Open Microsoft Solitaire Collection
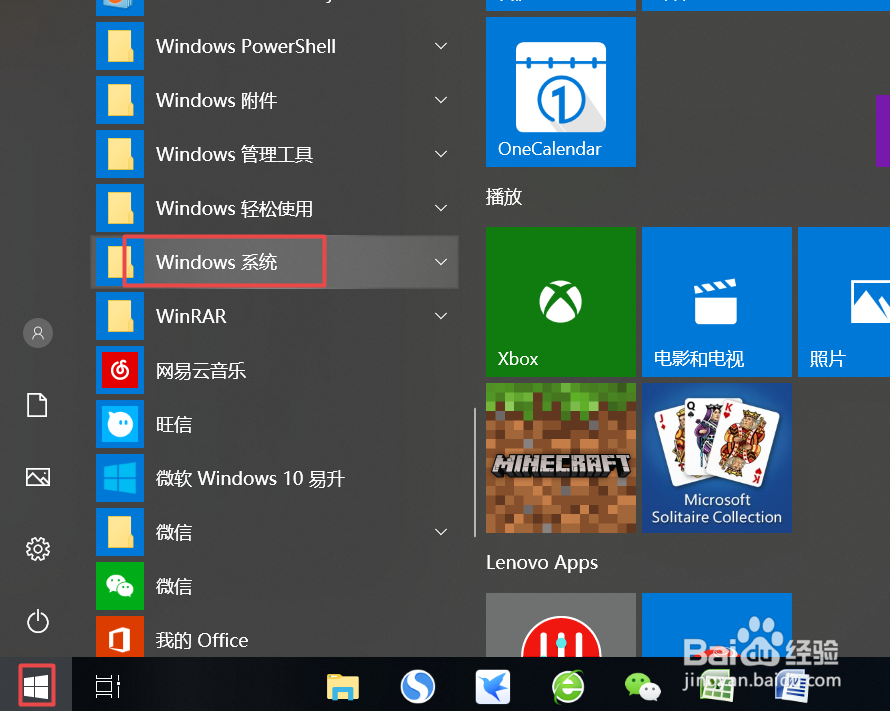890x711 pixels. point(716,458)
